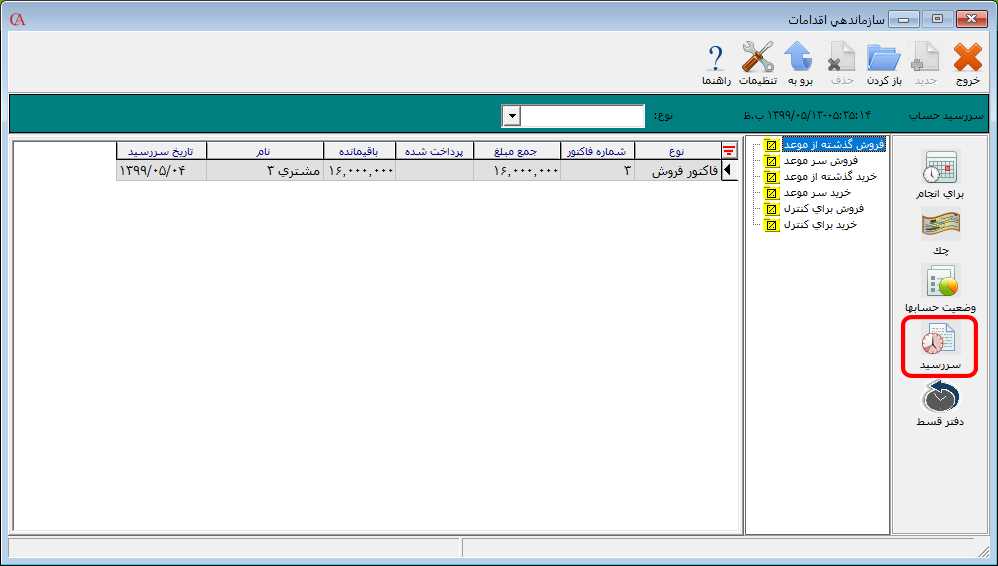Open تنظیمات (Settings) tools icon

click(x=757, y=63)
